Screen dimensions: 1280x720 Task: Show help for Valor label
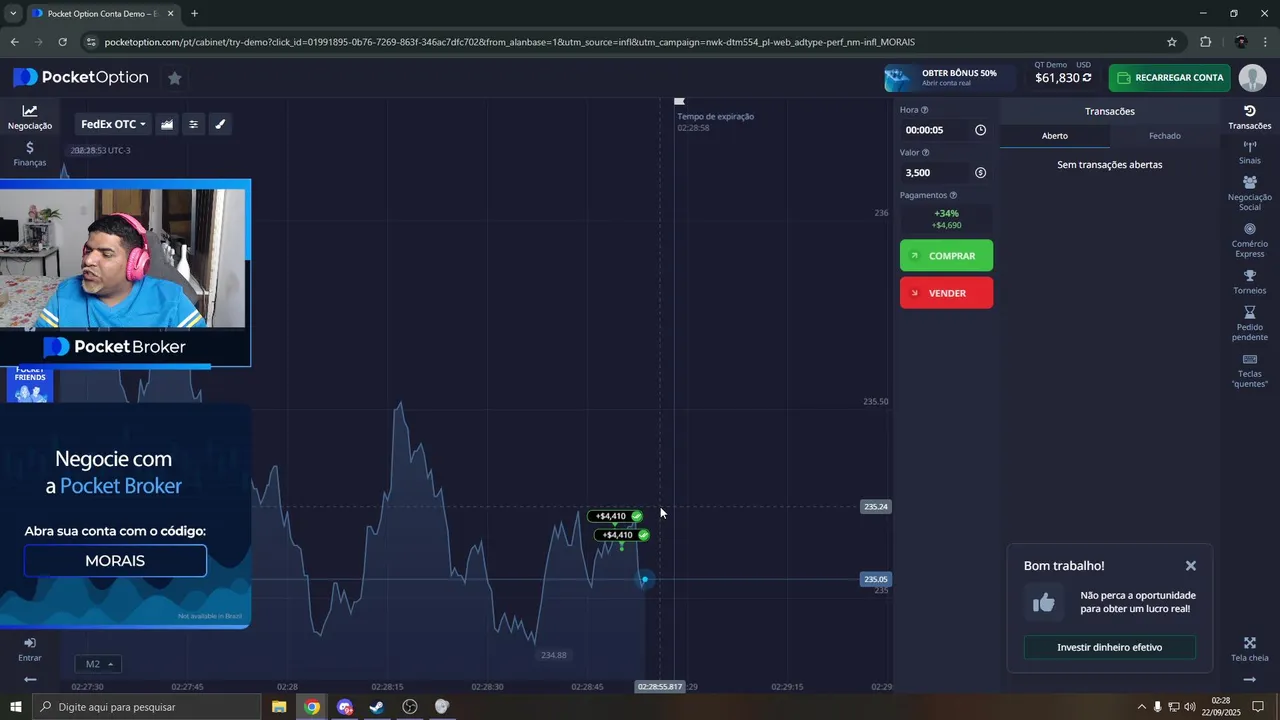coord(925,153)
